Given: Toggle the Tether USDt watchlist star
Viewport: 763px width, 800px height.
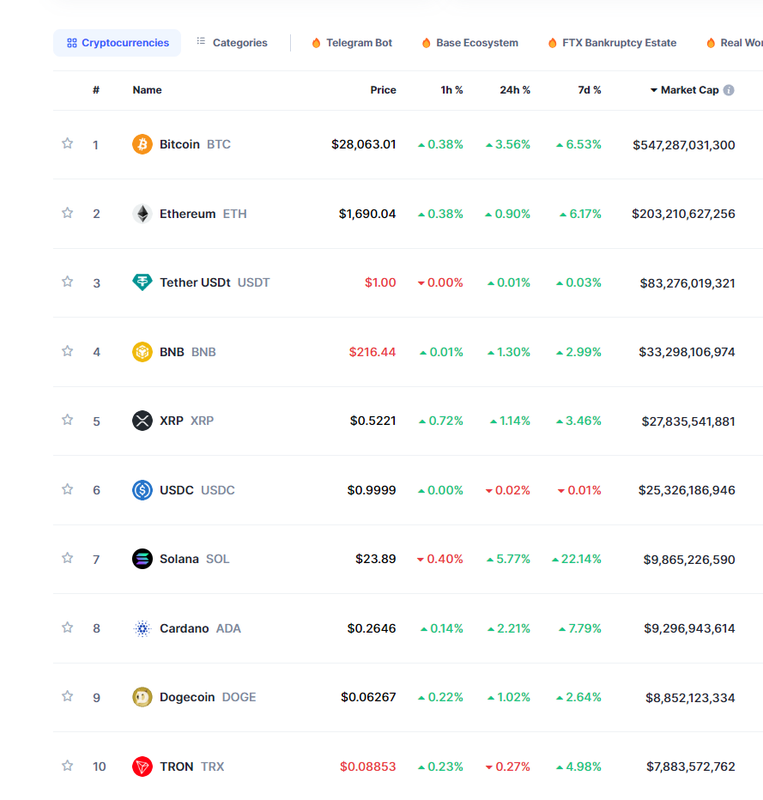Looking at the screenshot, I should 67,282.
